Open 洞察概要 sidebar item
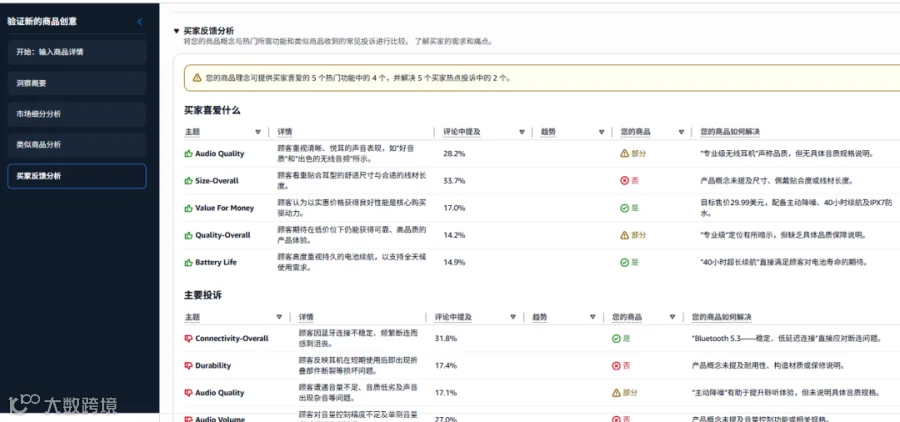The height and width of the screenshot is (422, 900). (x=77, y=83)
